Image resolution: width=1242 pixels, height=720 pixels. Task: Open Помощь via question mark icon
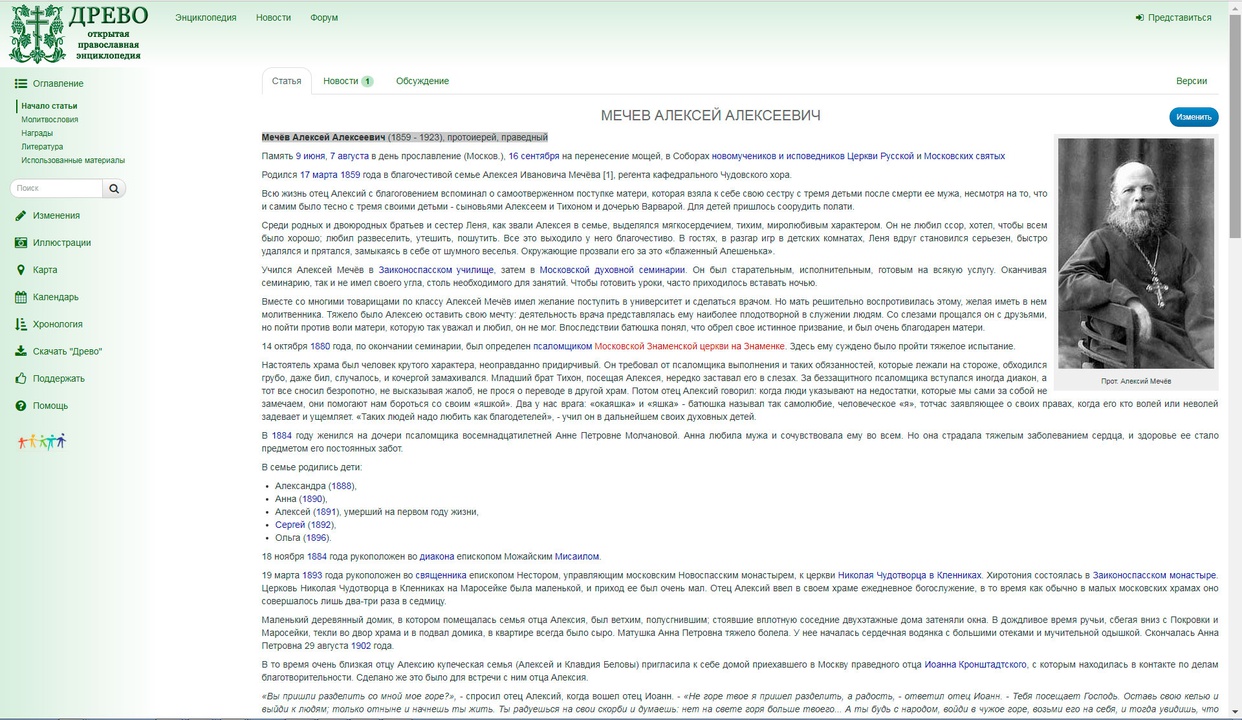click(21, 406)
